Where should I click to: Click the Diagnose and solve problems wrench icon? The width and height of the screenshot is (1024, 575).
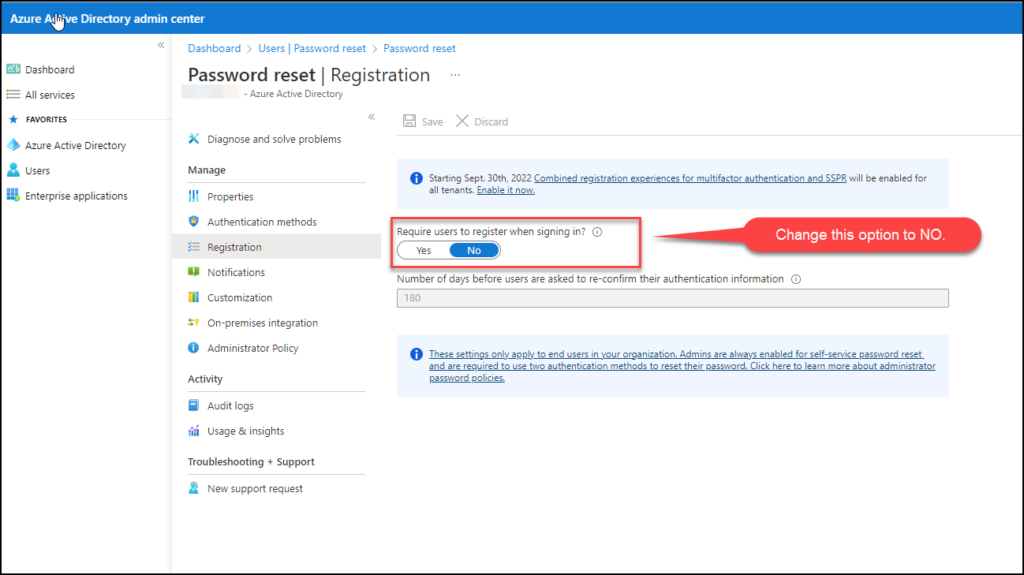(x=193, y=139)
